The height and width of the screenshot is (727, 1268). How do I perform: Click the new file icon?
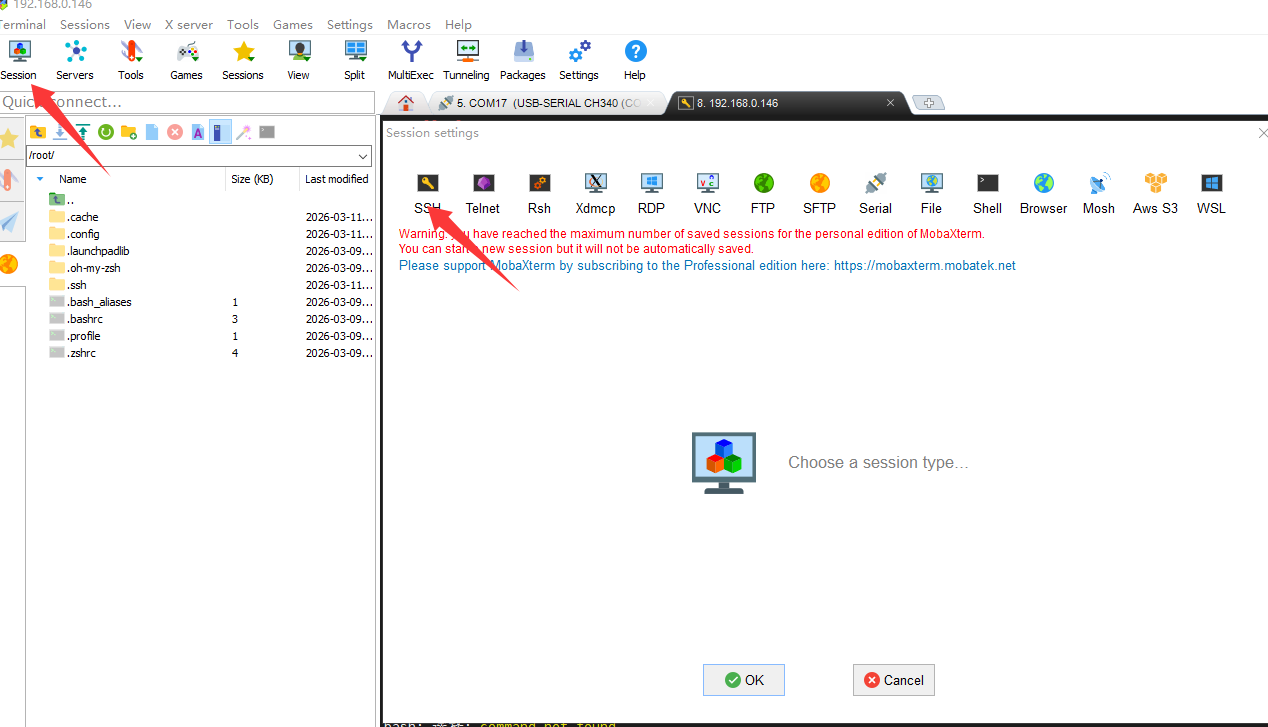(x=152, y=132)
